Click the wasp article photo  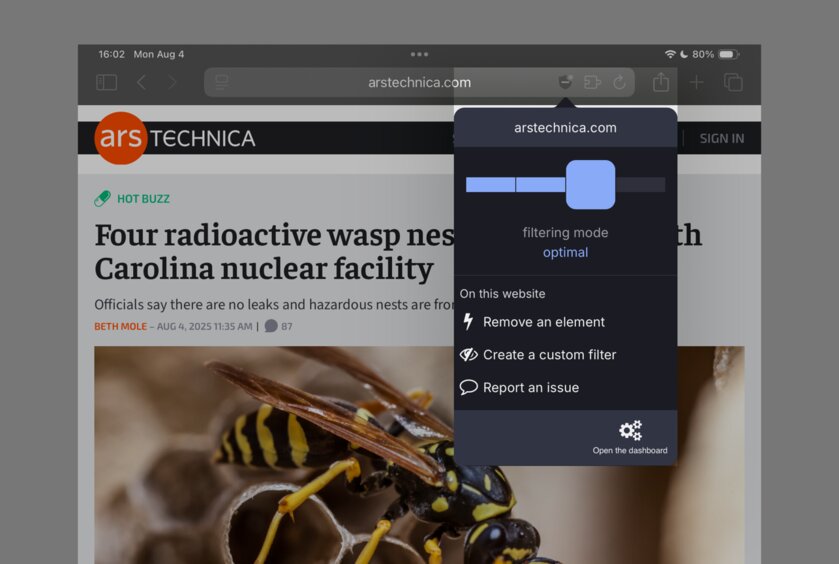[419, 455]
